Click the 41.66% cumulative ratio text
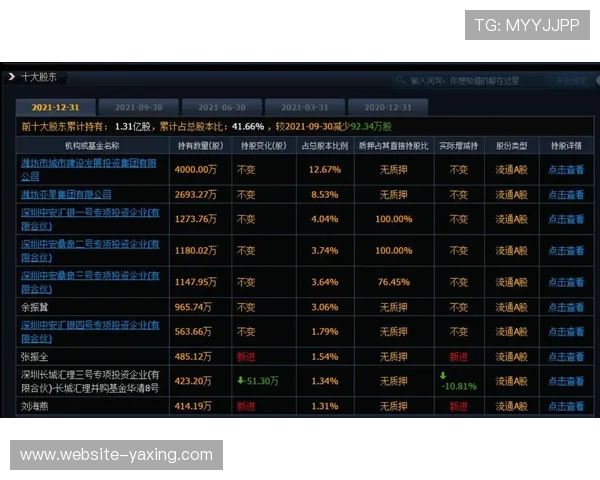600x480 pixels. pyautogui.click(x=248, y=127)
